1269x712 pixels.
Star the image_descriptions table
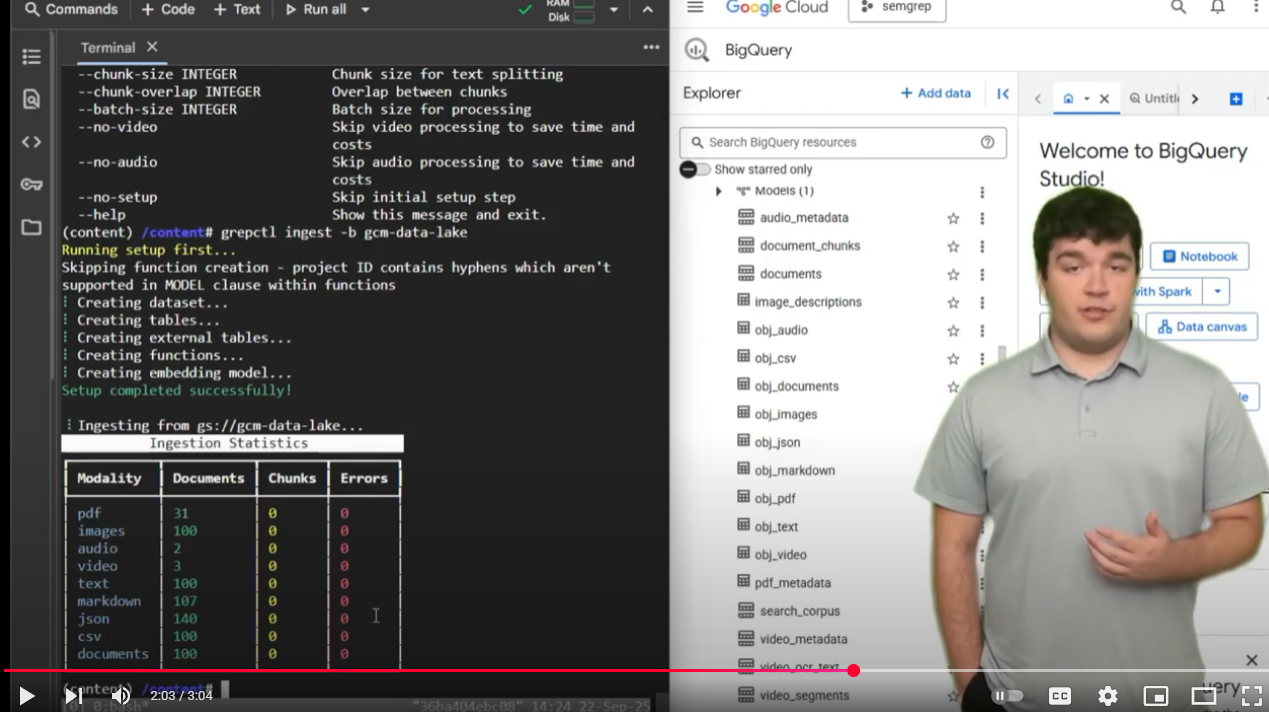953,302
